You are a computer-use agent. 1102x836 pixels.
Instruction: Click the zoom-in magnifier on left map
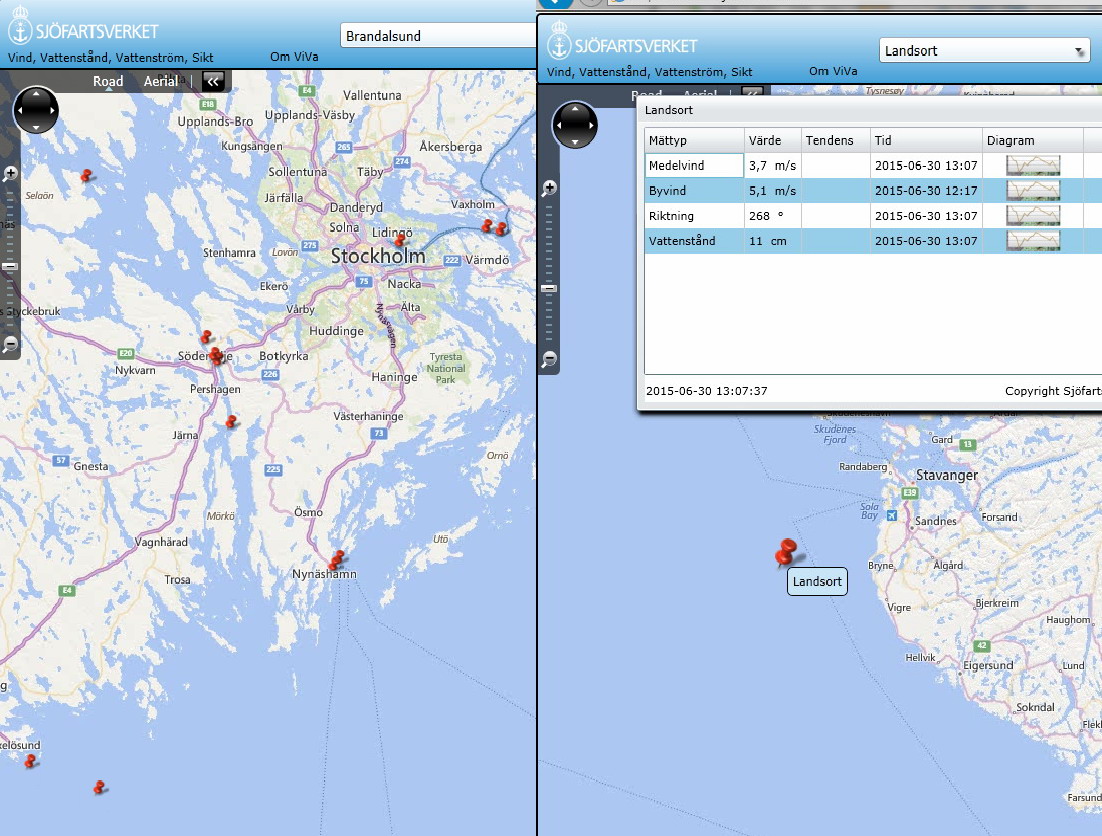tap(11, 173)
